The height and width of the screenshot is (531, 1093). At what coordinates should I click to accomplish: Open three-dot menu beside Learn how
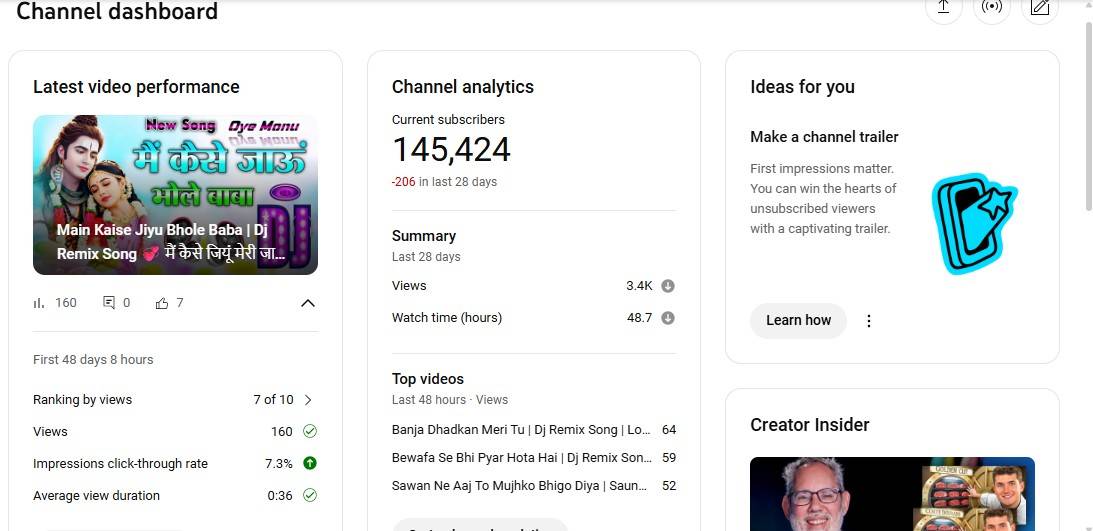[869, 321]
